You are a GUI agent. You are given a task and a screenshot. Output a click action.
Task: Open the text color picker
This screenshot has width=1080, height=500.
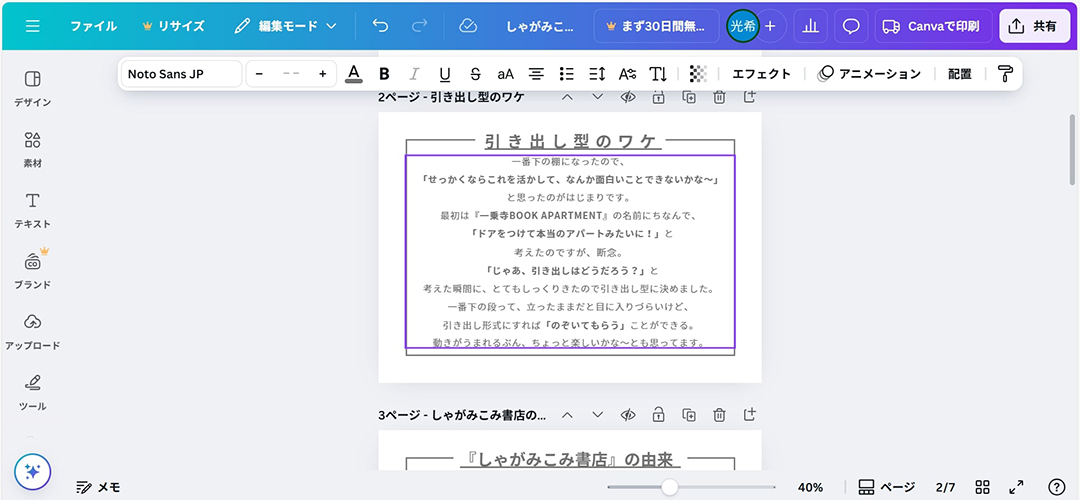pyautogui.click(x=354, y=74)
